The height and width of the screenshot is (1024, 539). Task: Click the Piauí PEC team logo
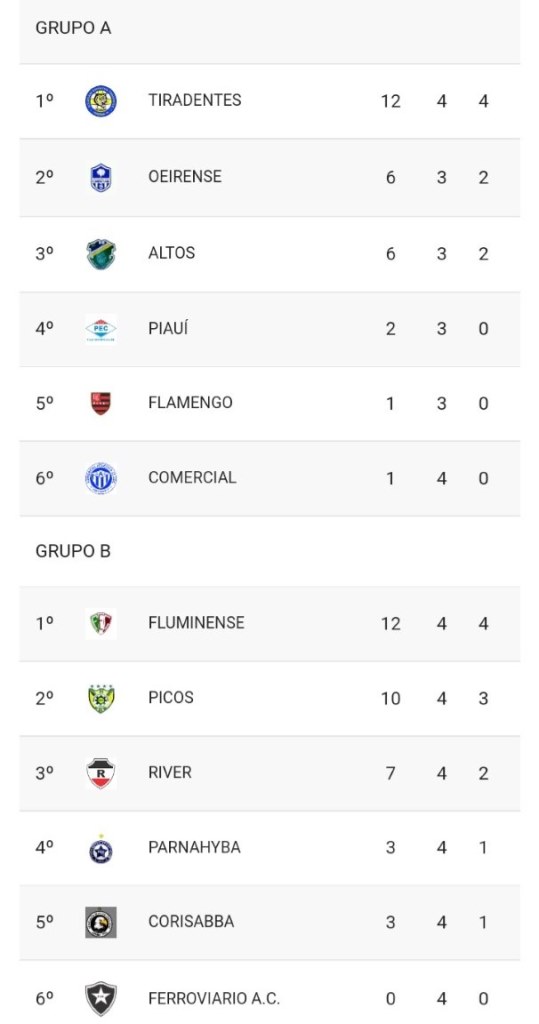101,328
